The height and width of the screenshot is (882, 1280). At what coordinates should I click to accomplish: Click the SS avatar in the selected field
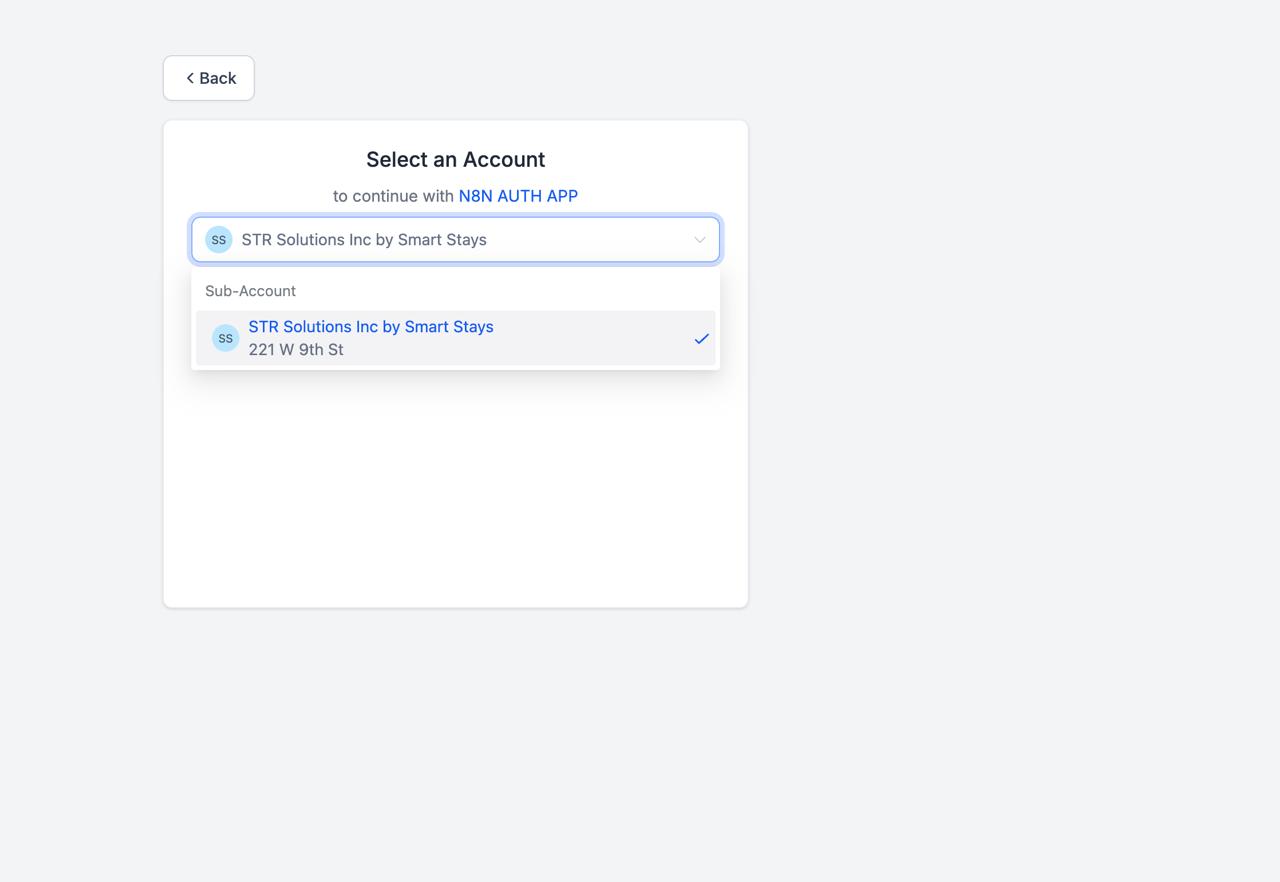219,240
